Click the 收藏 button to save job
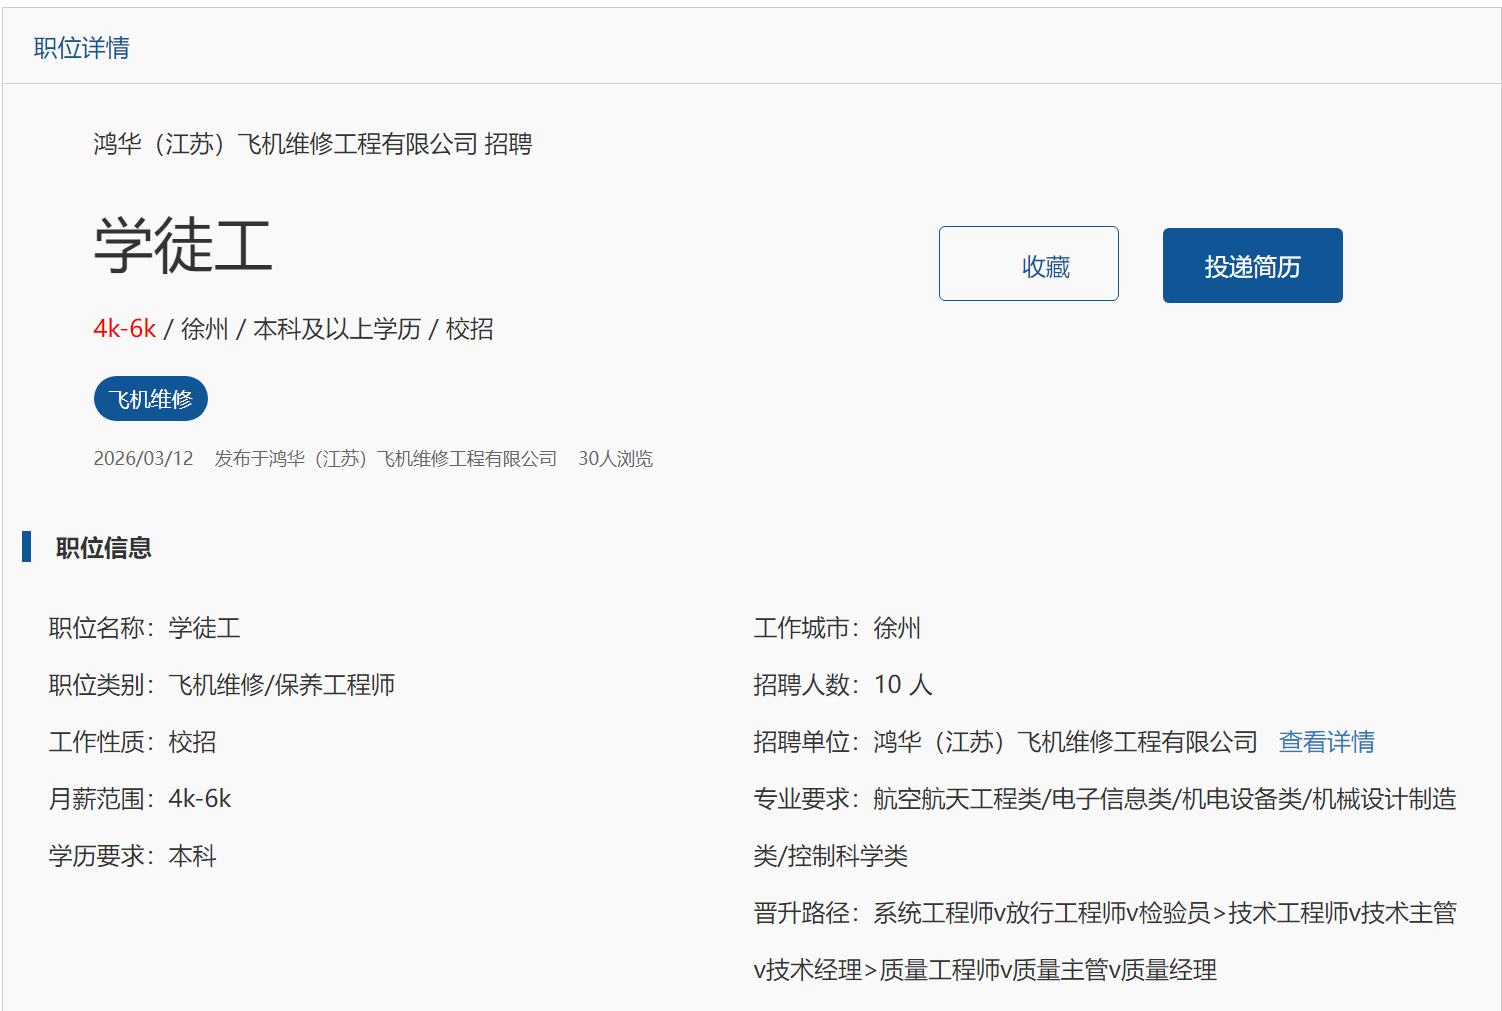The width and height of the screenshot is (1502, 1011). point(1028,264)
